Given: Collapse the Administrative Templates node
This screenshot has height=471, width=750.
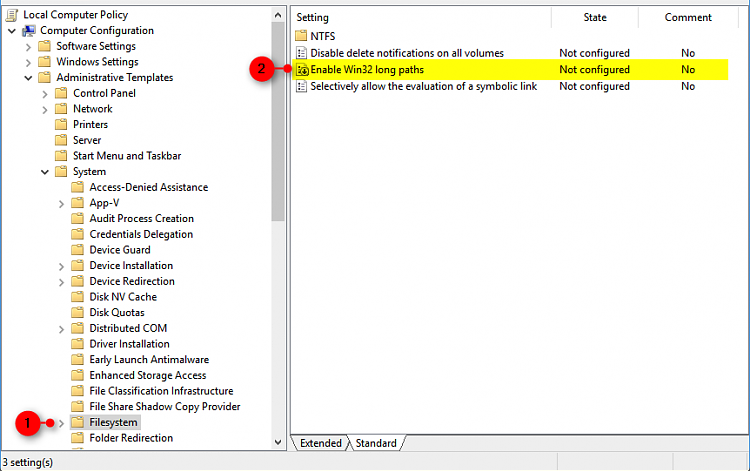Looking at the screenshot, I should coord(28,78).
